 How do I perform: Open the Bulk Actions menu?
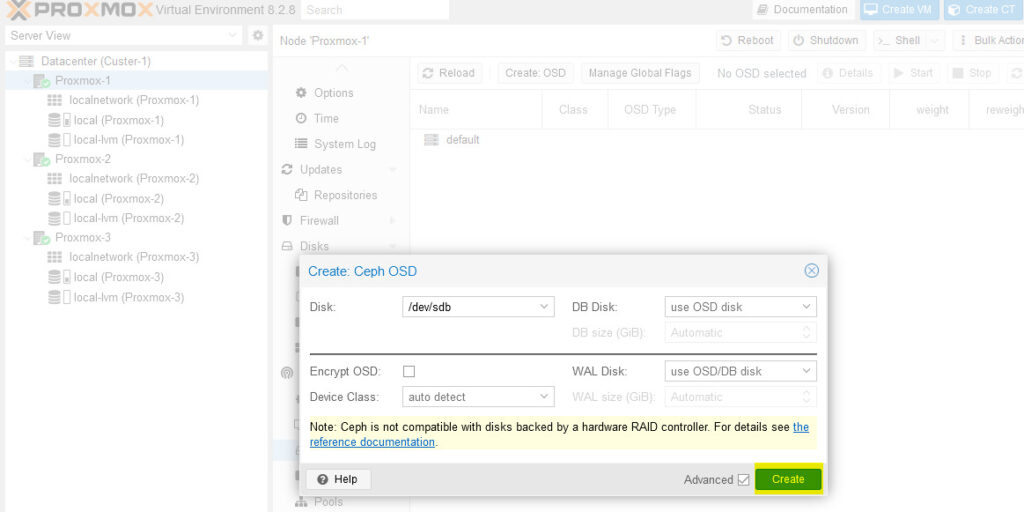coord(989,40)
